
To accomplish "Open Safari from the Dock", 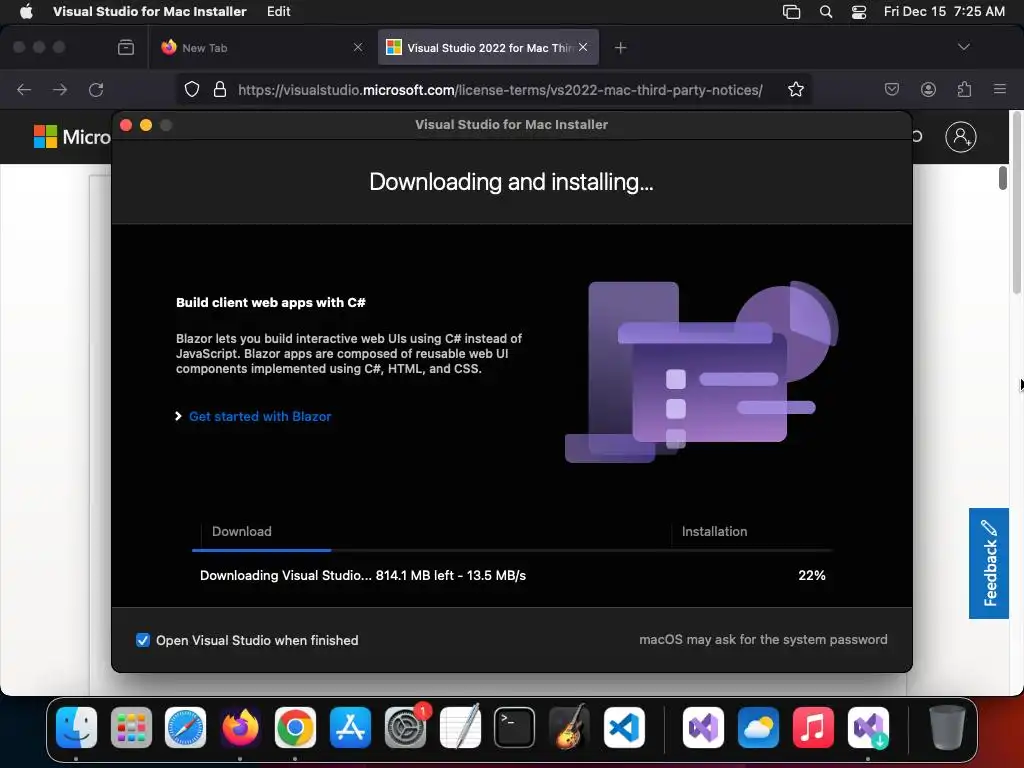I will coord(185,727).
